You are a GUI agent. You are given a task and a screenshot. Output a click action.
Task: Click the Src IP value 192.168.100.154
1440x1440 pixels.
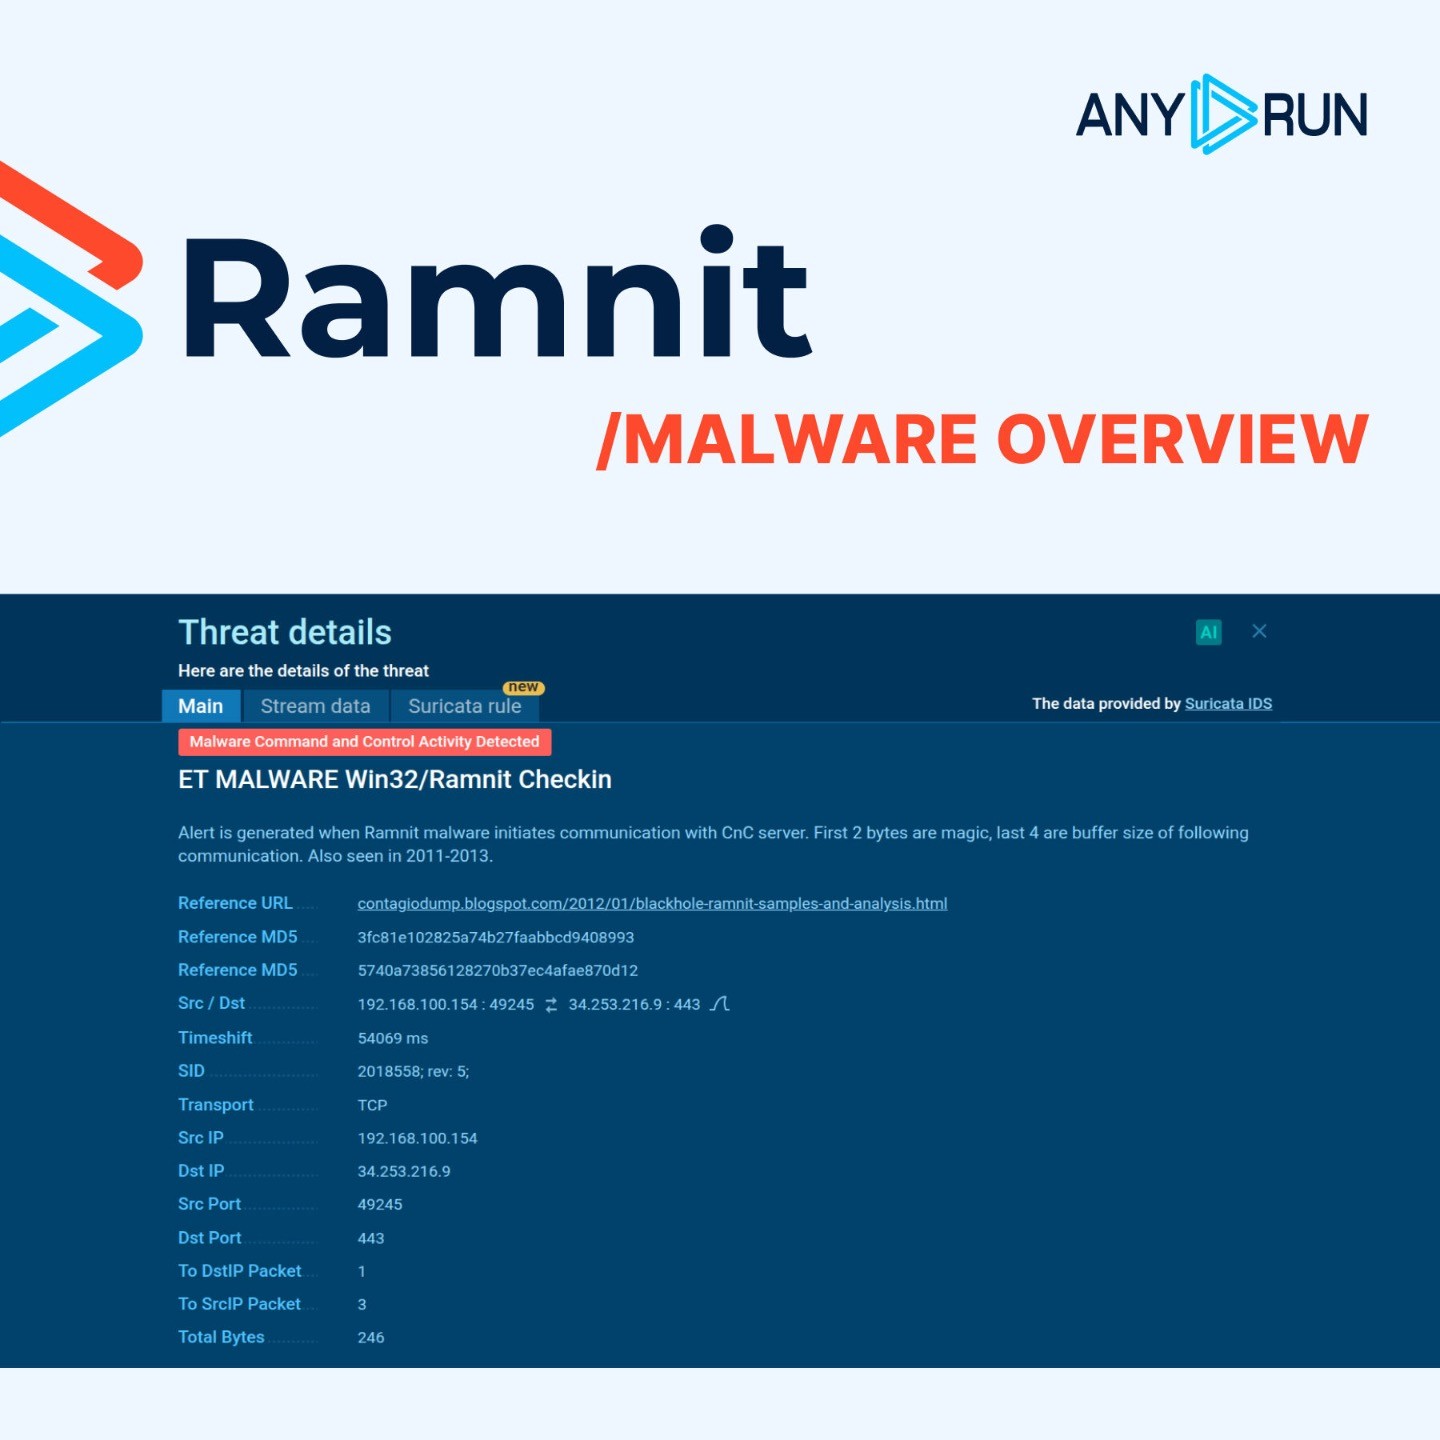pyautogui.click(x=417, y=1139)
